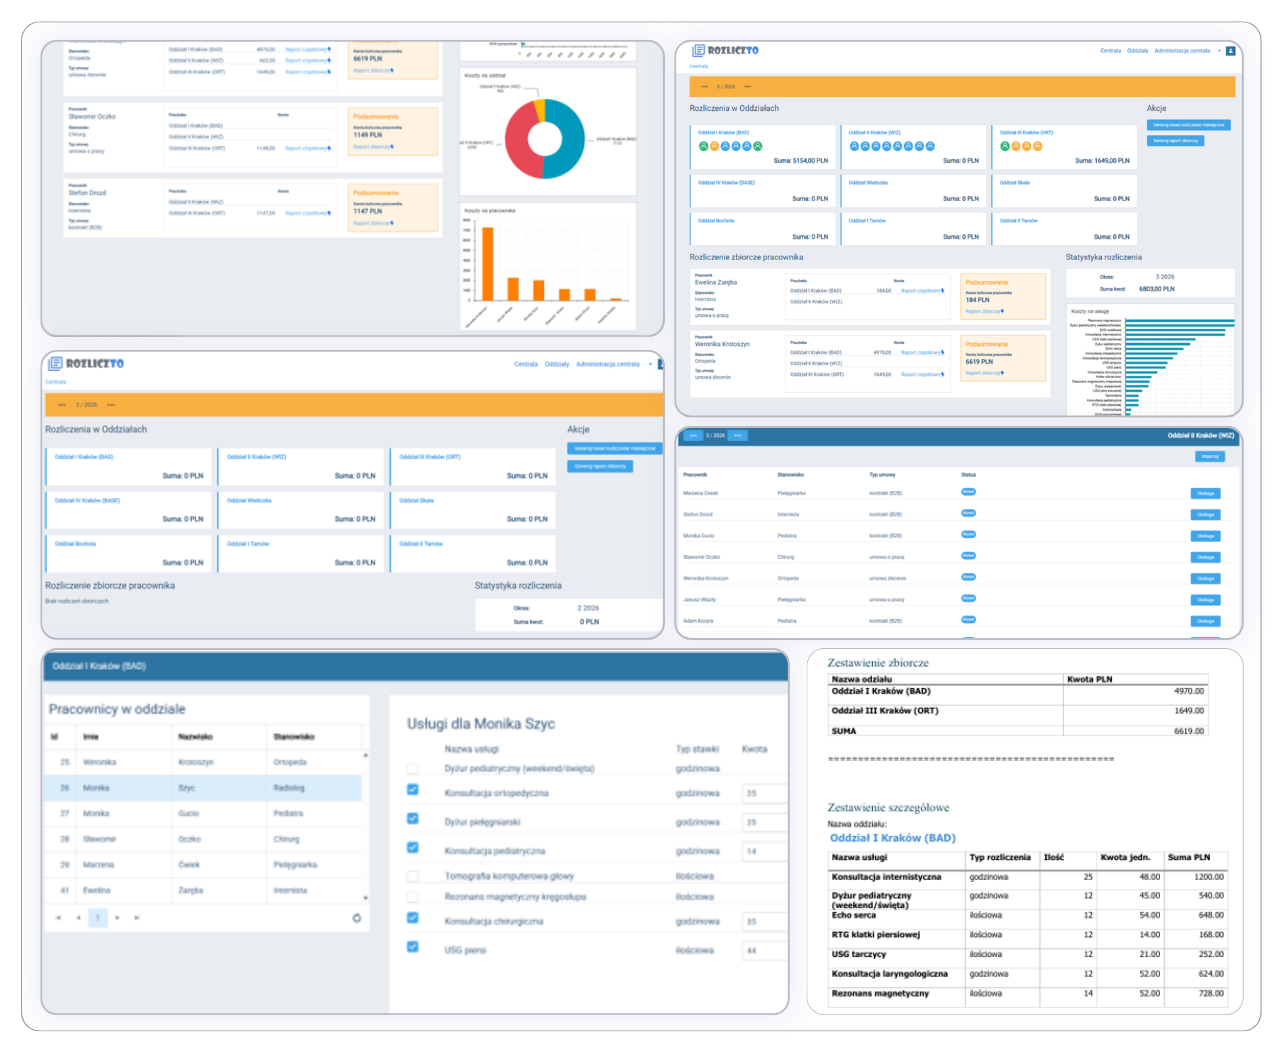1285x1056 pixels.
Task: Open Oddział Bochnia card in the 2/2026 dashboard
Action: (129, 553)
